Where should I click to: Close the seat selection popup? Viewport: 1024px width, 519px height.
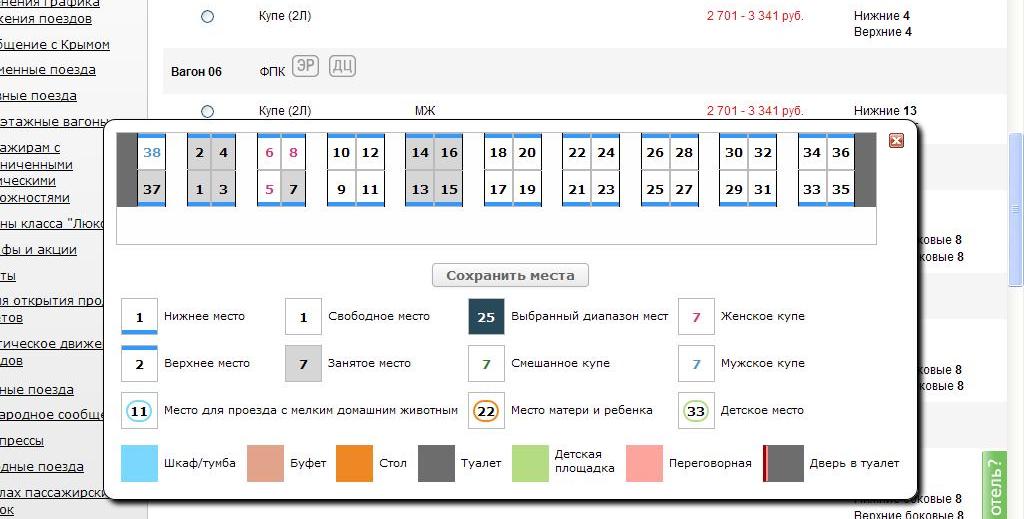pyautogui.click(x=896, y=141)
